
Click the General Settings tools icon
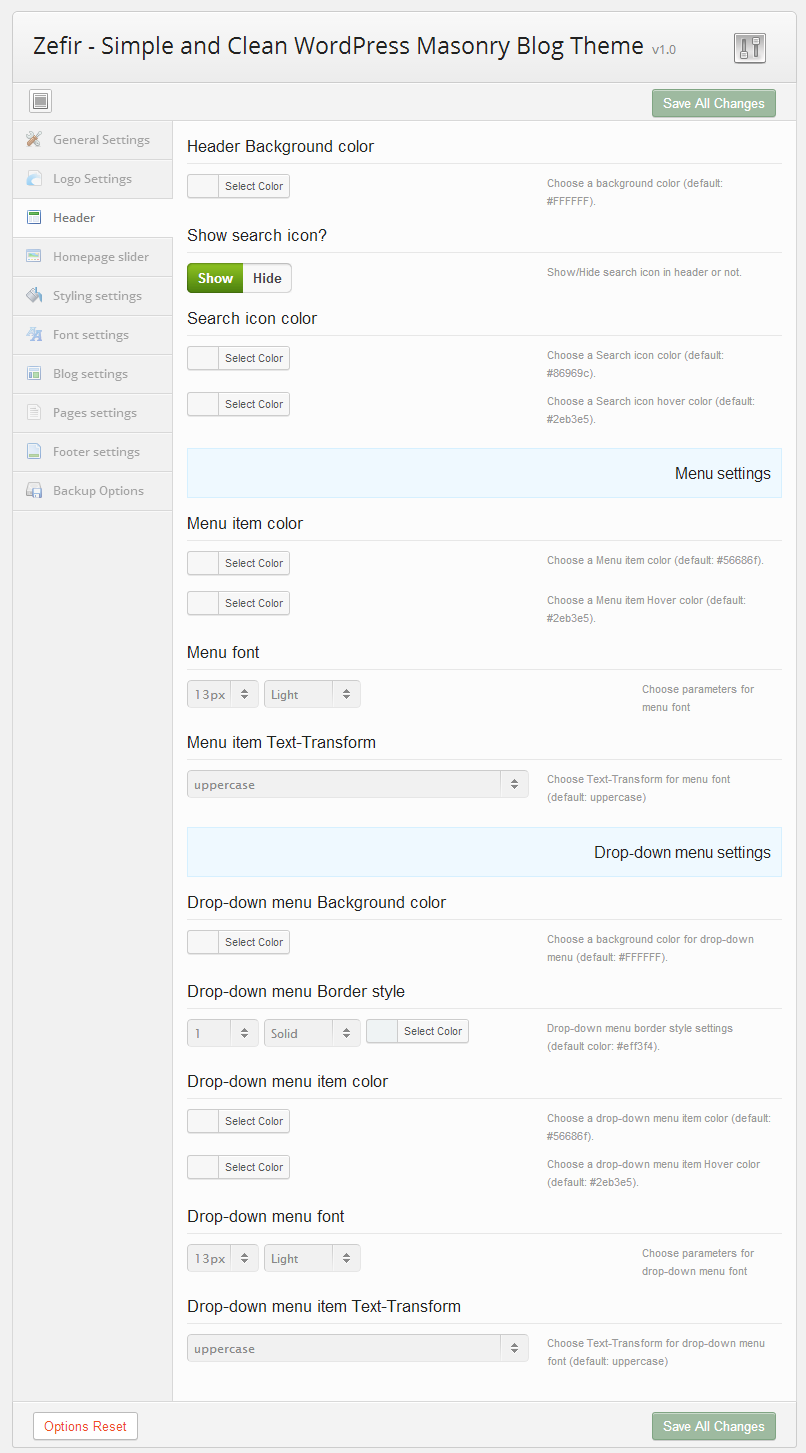tap(34, 140)
